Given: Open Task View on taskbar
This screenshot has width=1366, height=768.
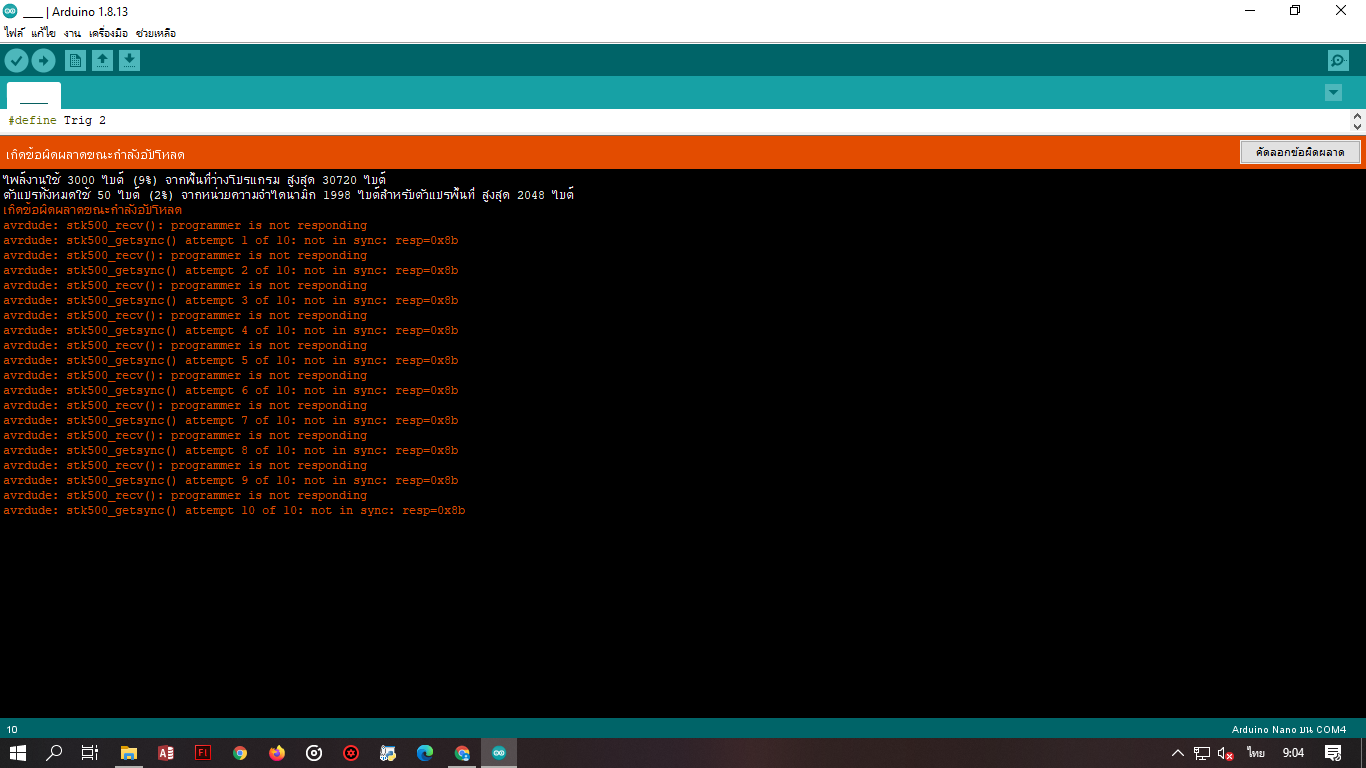Looking at the screenshot, I should pos(90,753).
